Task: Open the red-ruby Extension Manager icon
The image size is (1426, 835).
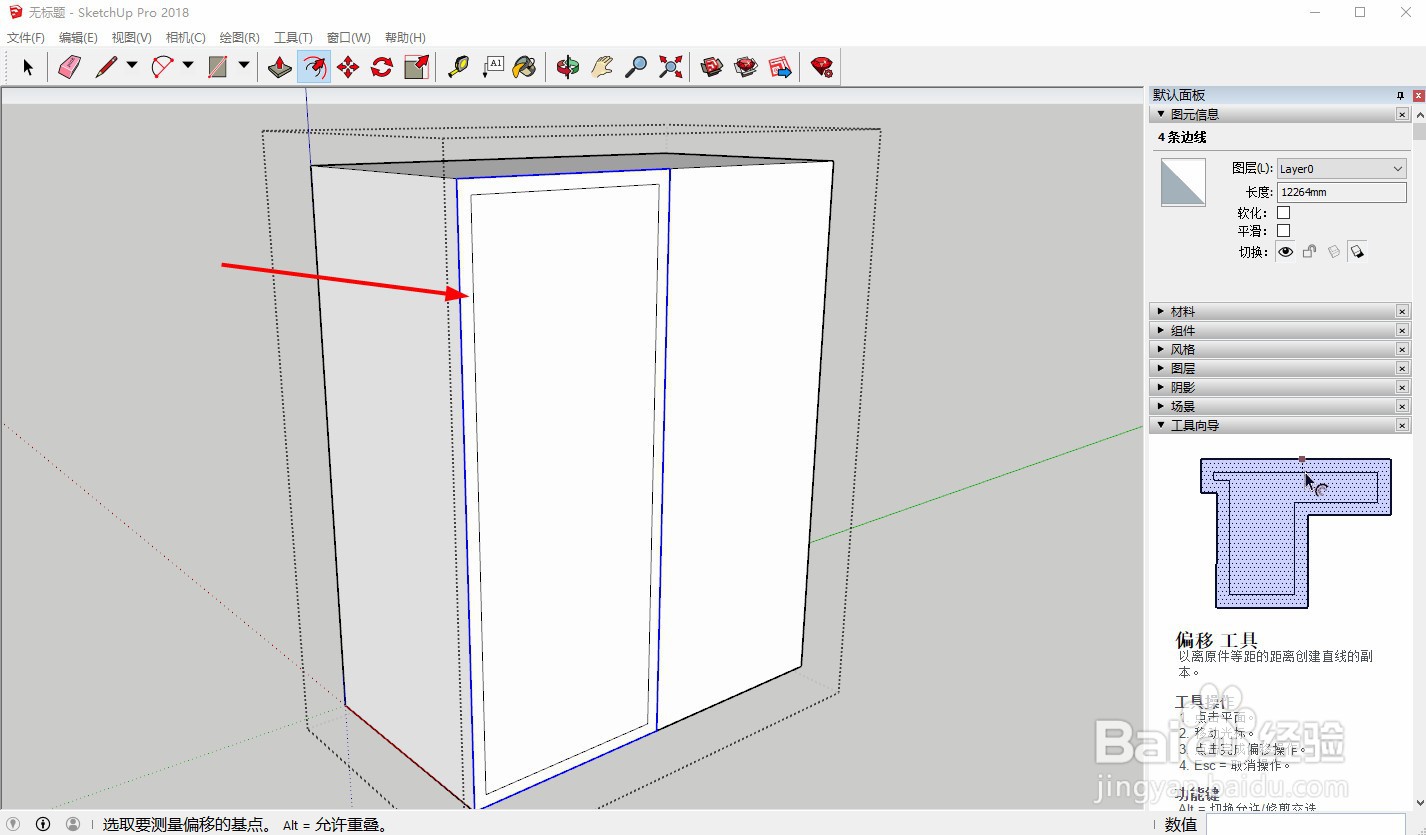Action: point(822,67)
